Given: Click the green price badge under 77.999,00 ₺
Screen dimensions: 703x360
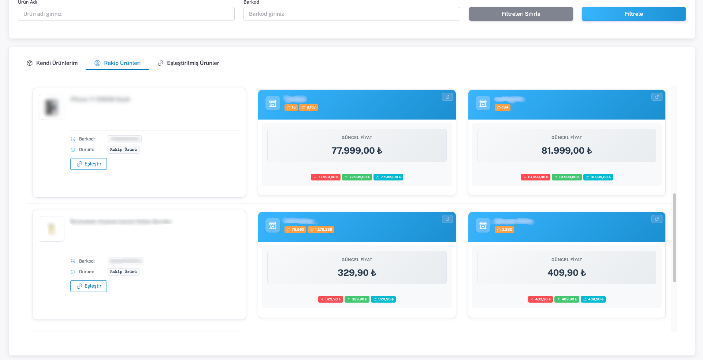Looking at the screenshot, I should pos(357,177).
